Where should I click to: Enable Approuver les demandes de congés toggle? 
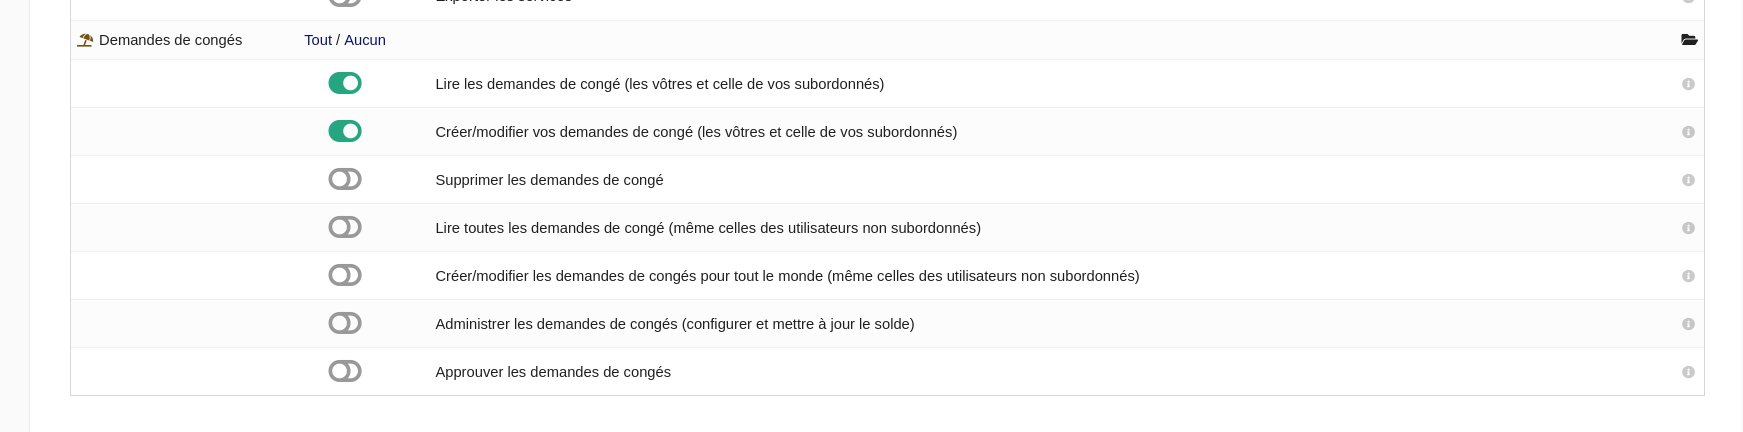[345, 371]
